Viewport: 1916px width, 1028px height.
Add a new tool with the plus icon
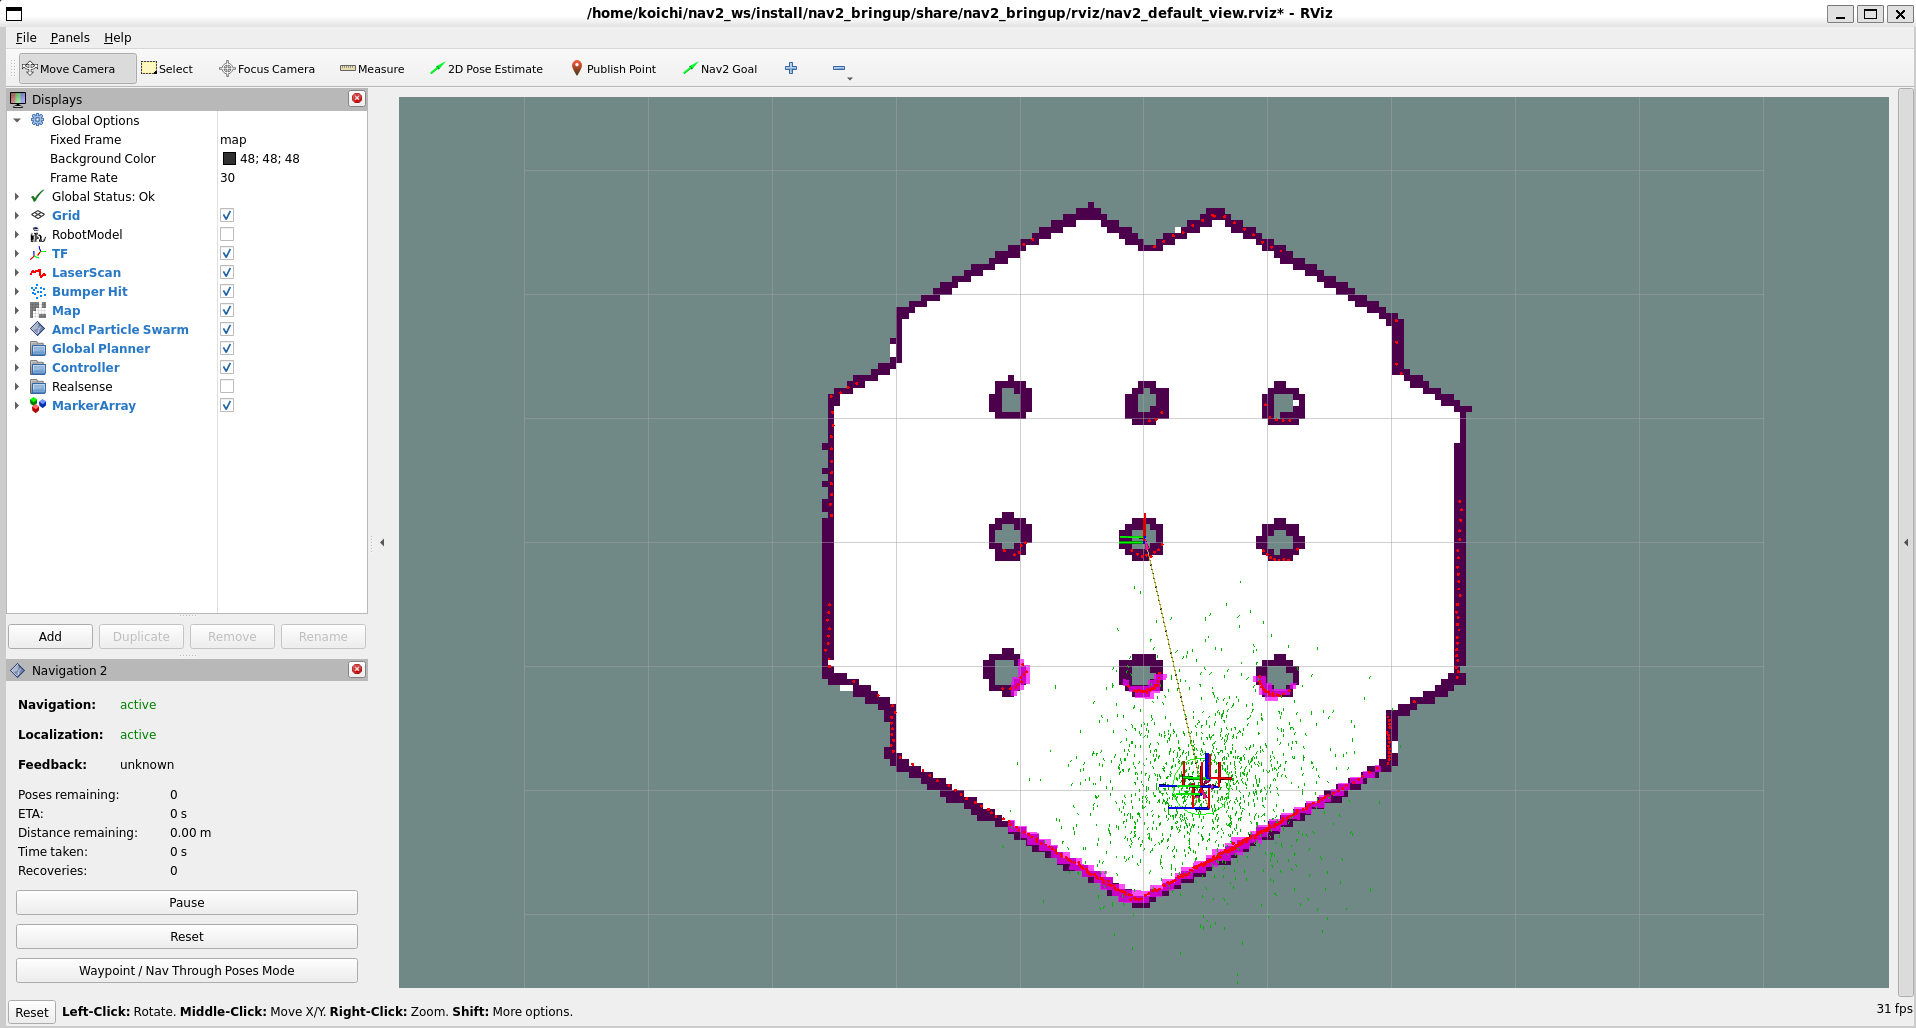pos(791,68)
